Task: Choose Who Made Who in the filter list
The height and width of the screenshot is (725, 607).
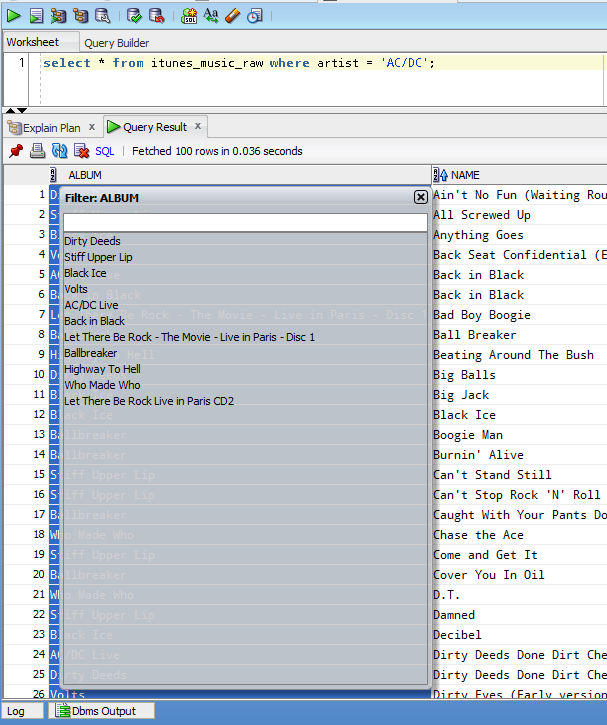Action: [x=102, y=385]
